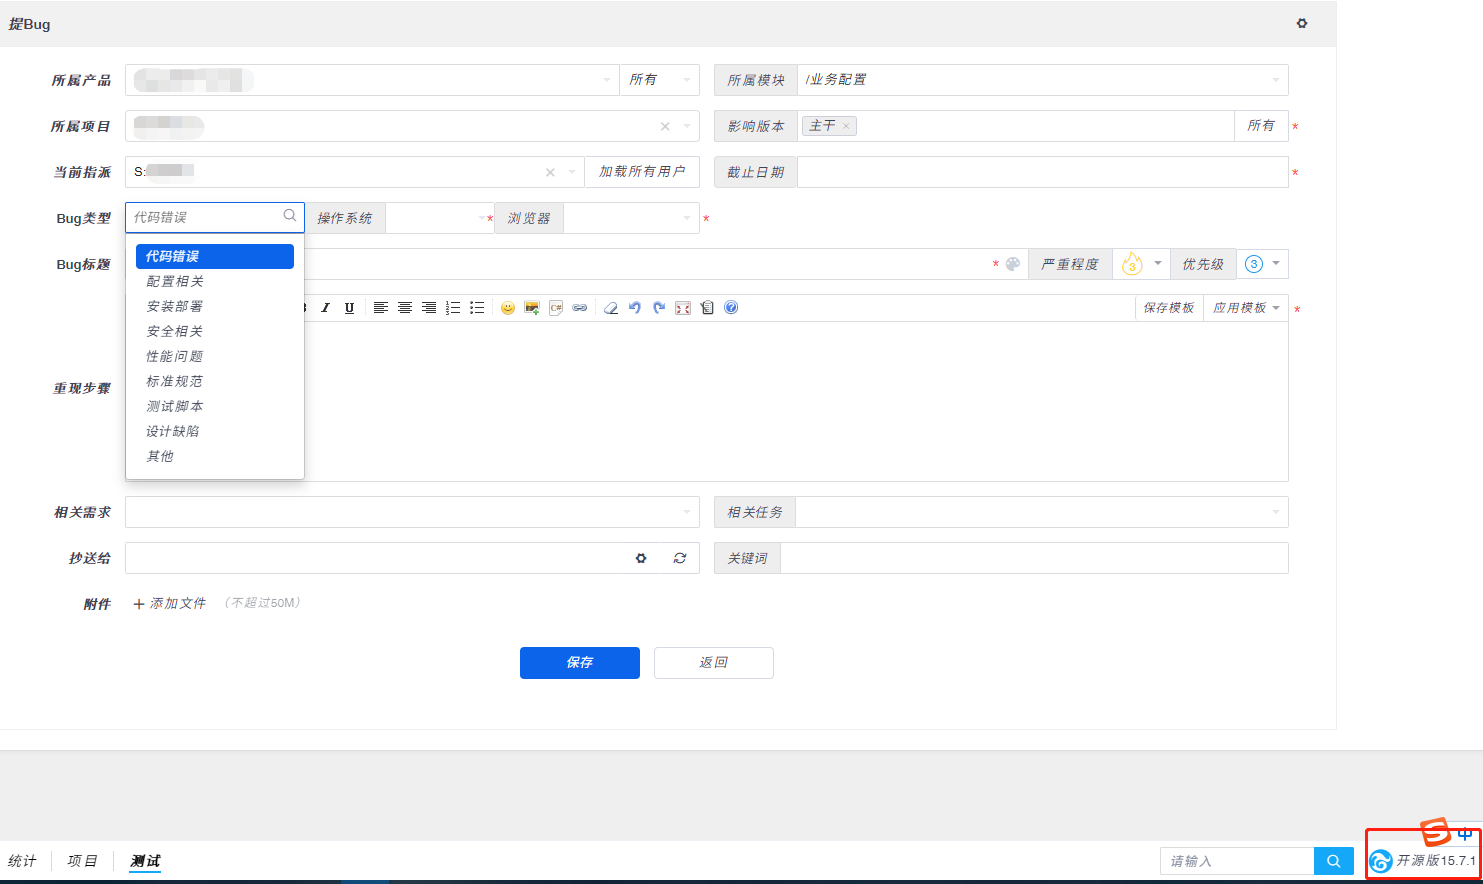This screenshot has width=1483, height=884.
Task: Focus the 截止日期 date field
Action: [1043, 172]
